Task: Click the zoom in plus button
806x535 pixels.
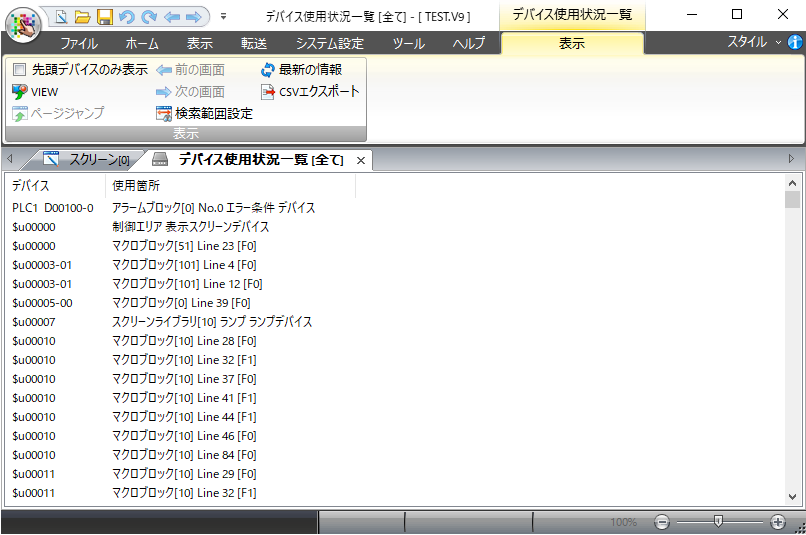Action: [x=778, y=522]
